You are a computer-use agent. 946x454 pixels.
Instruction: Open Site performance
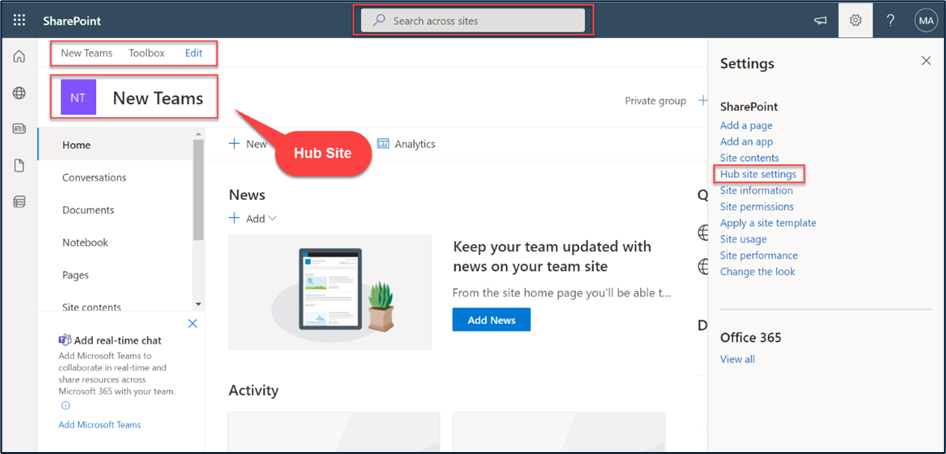[x=759, y=256]
